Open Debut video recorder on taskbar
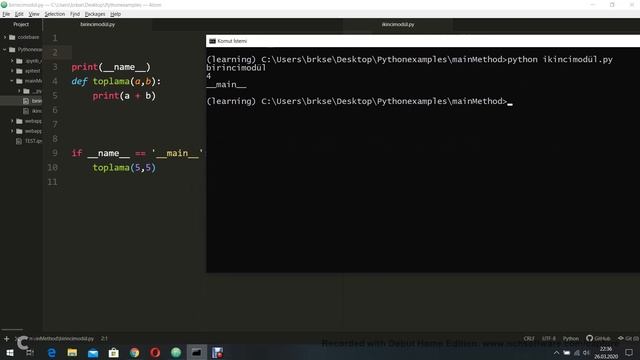 click(218, 353)
